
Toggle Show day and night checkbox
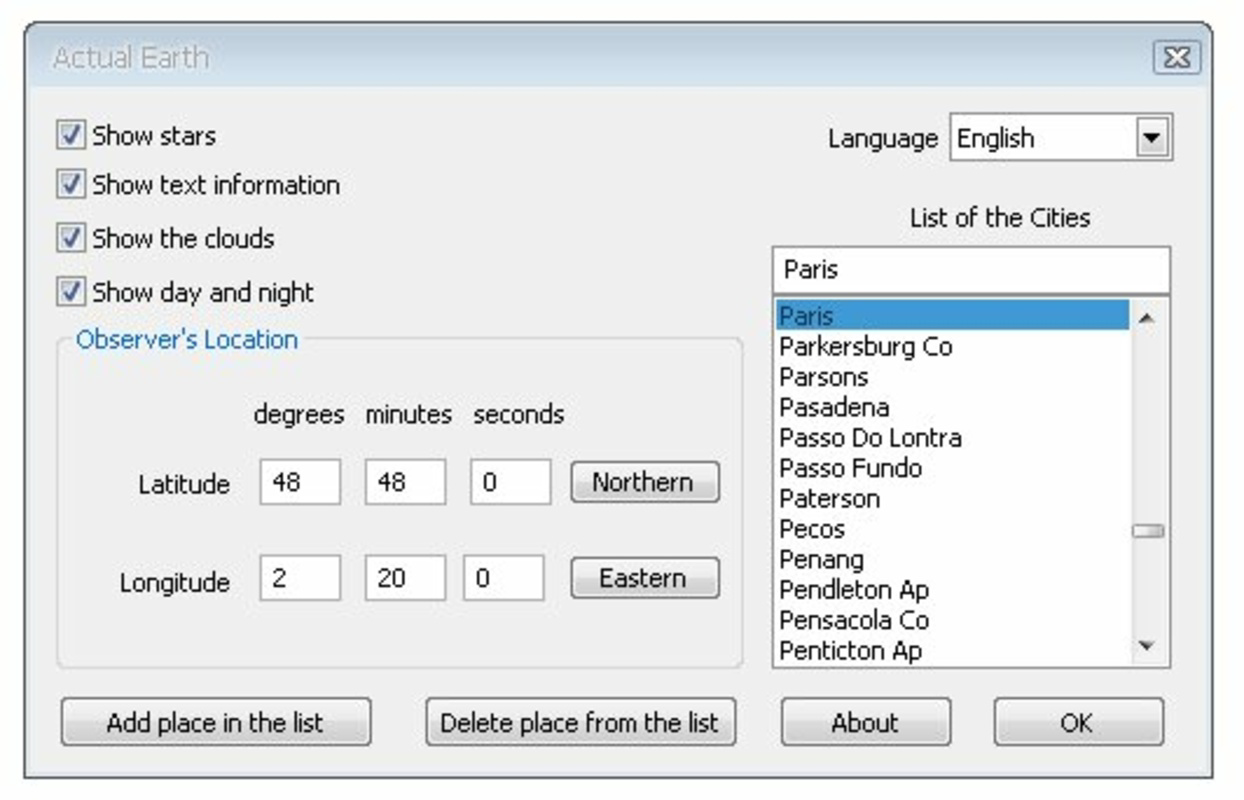pyautogui.click(x=70, y=292)
